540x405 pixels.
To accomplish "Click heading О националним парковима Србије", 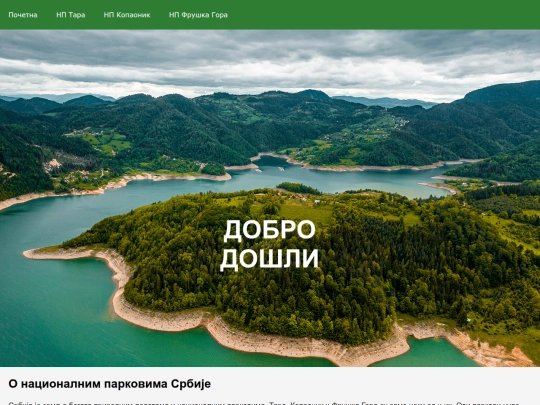I will point(110,384).
